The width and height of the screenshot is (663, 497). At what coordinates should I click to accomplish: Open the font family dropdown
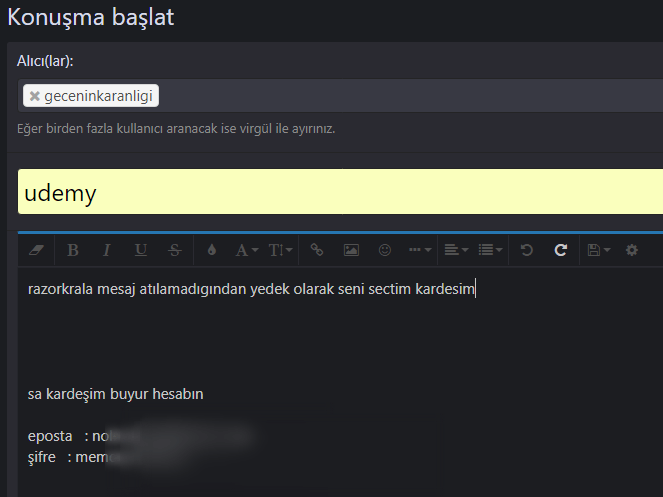tap(247, 250)
